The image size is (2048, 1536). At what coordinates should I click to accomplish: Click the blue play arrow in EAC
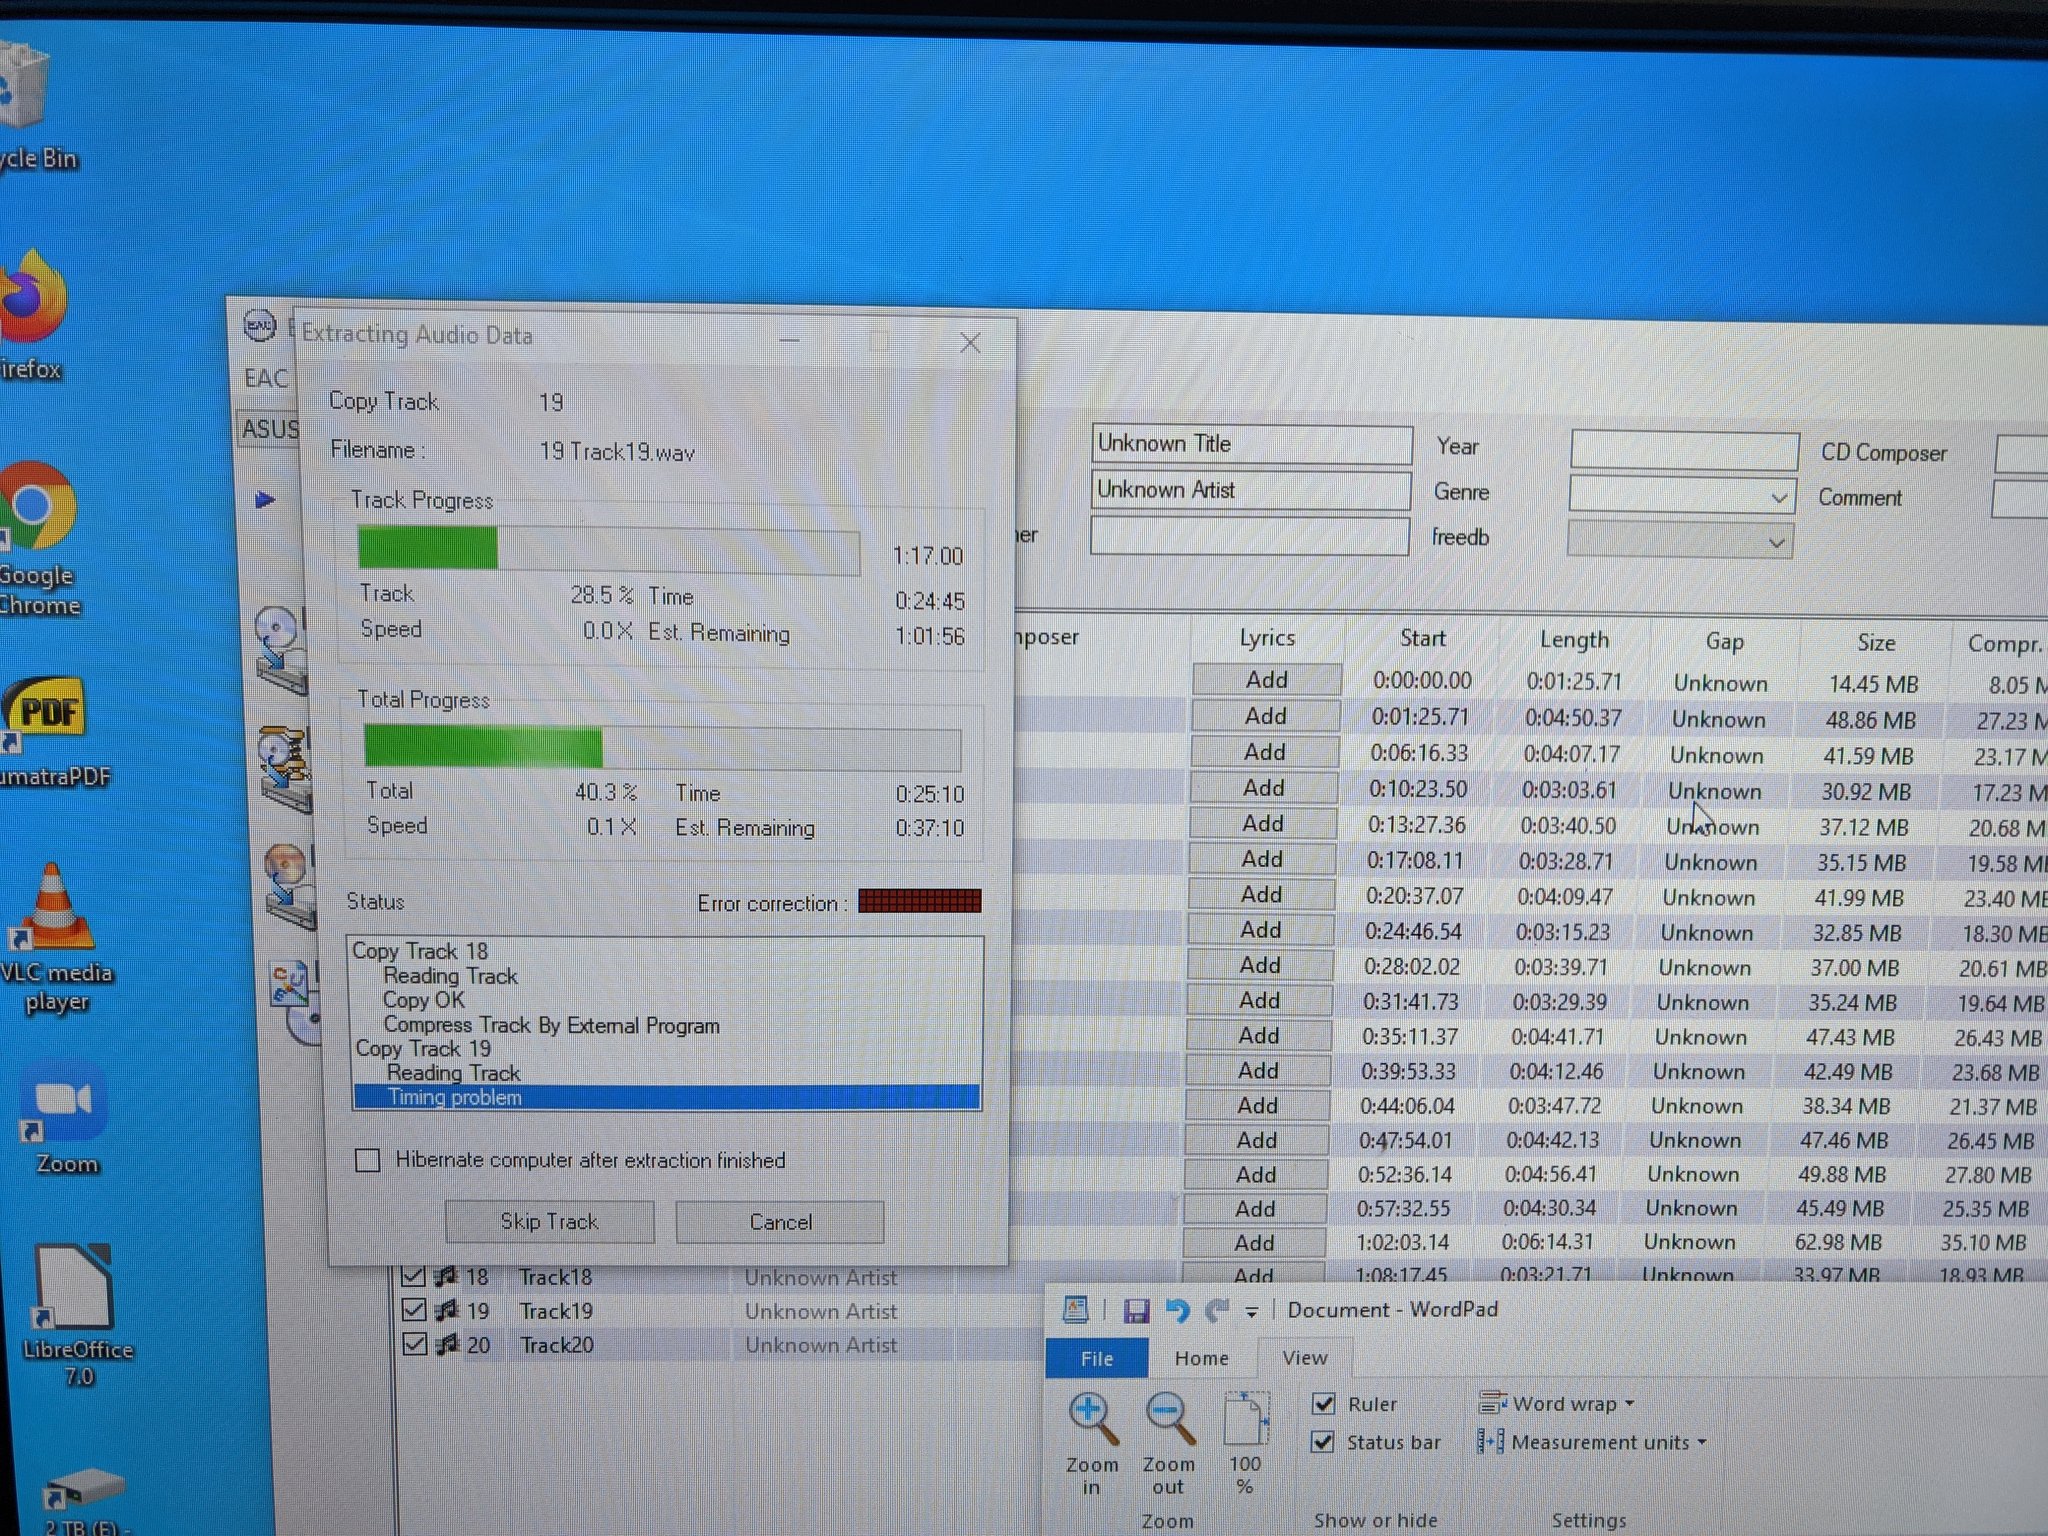(264, 499)
